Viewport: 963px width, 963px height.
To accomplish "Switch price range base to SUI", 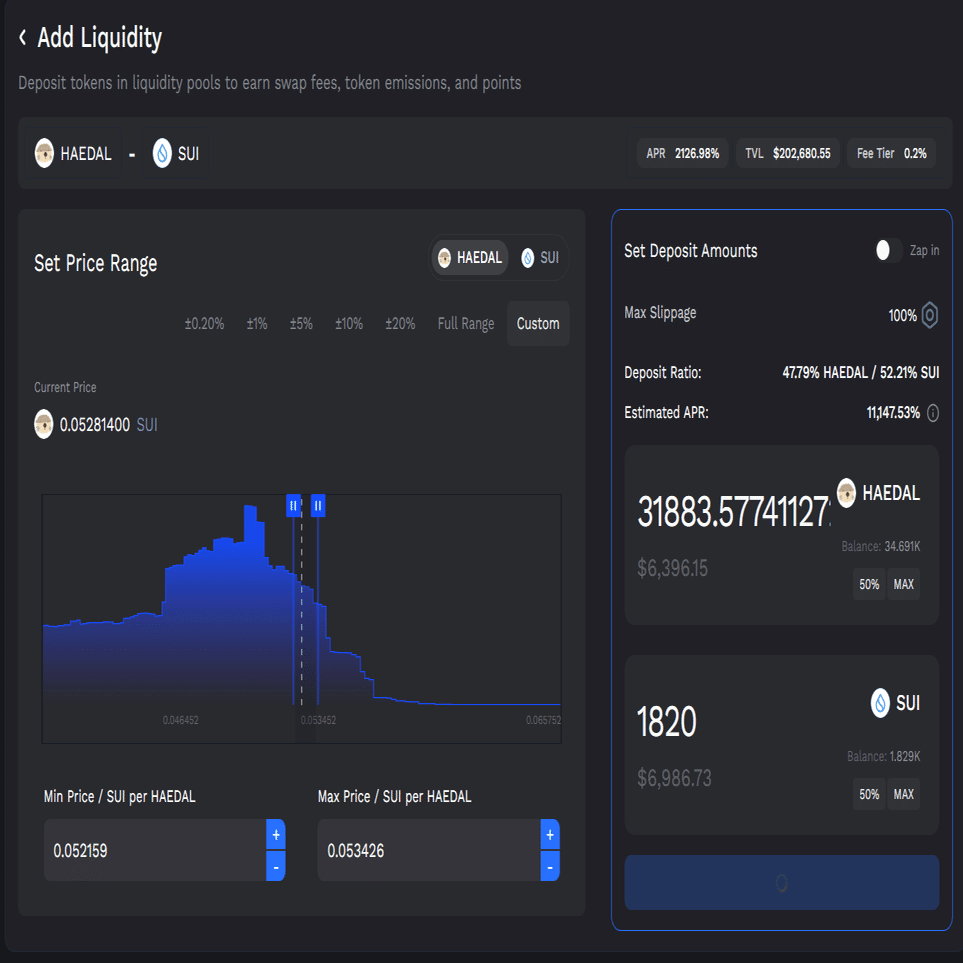I will pyautogui.click(x=540, y=257).
